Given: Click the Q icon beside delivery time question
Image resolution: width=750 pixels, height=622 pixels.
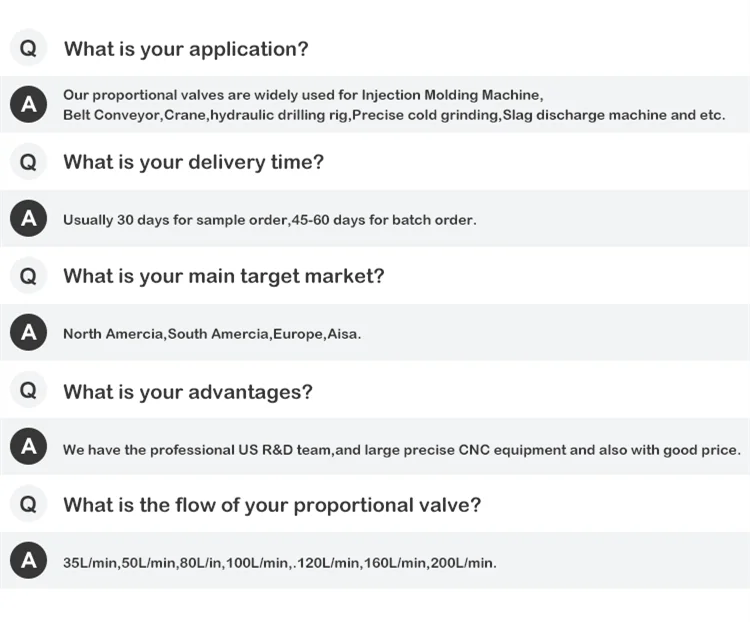Looking at the screenshot, I should (28, 162).
